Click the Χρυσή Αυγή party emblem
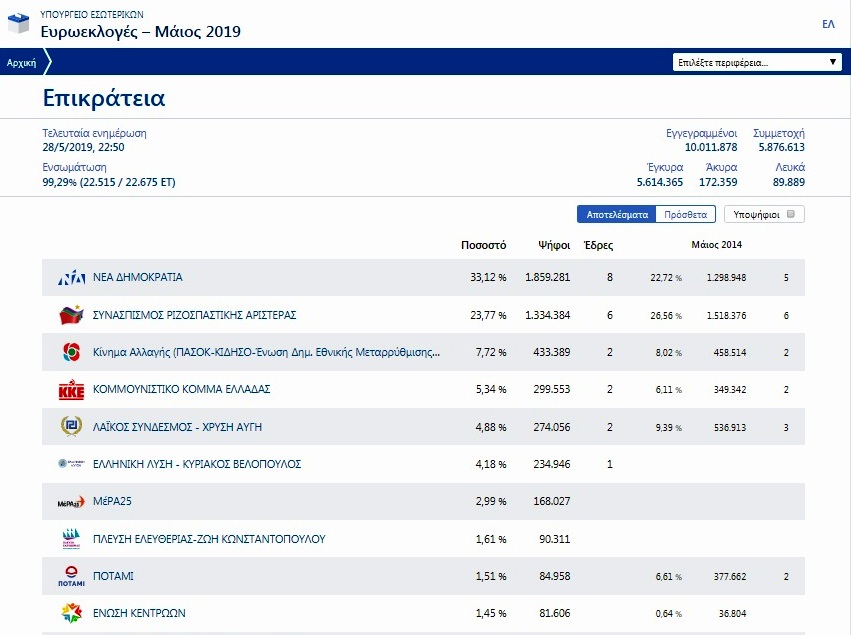The height and width of the screenshot is (635, 851). point(72,427)
